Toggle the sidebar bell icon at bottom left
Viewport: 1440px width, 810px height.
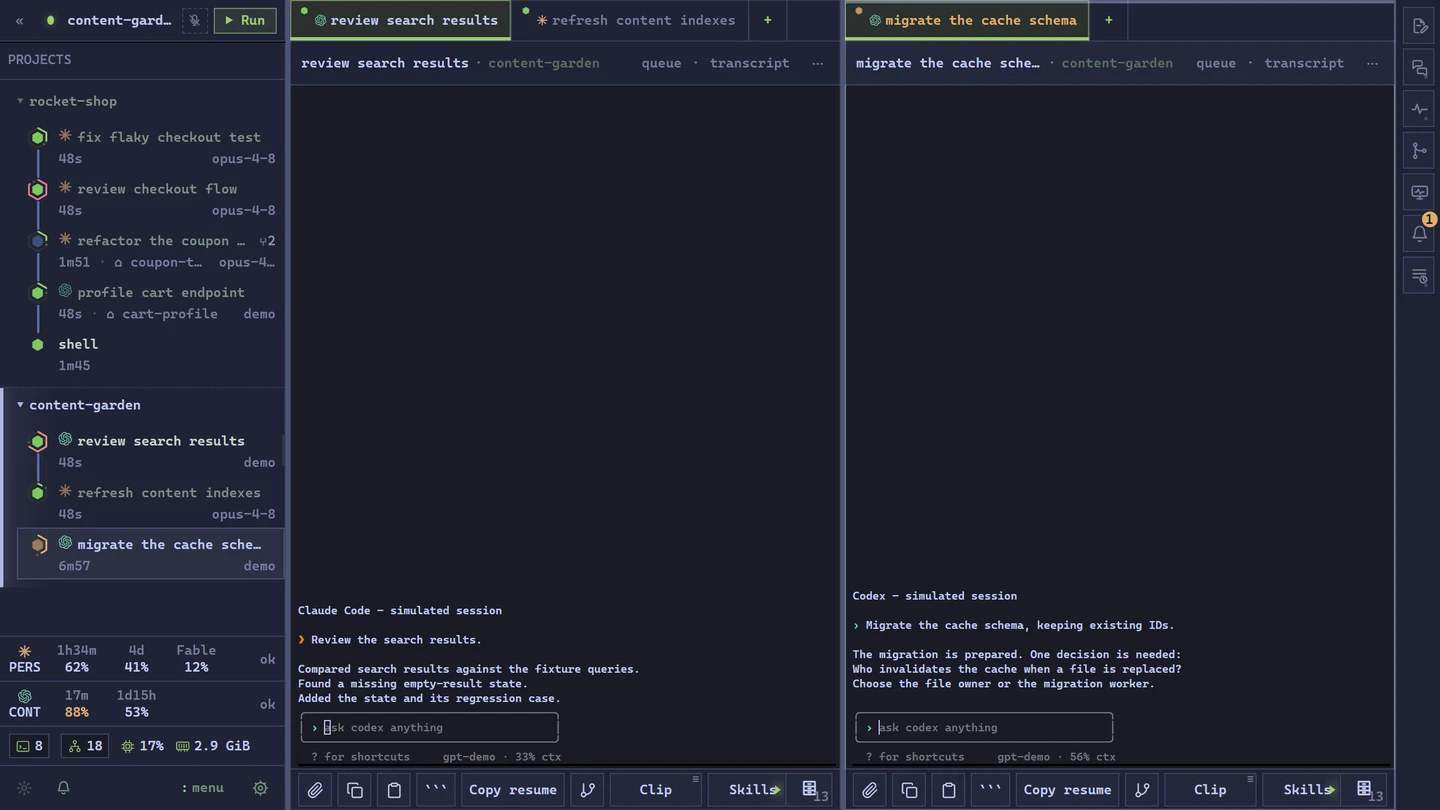click(x=63, y=788)
